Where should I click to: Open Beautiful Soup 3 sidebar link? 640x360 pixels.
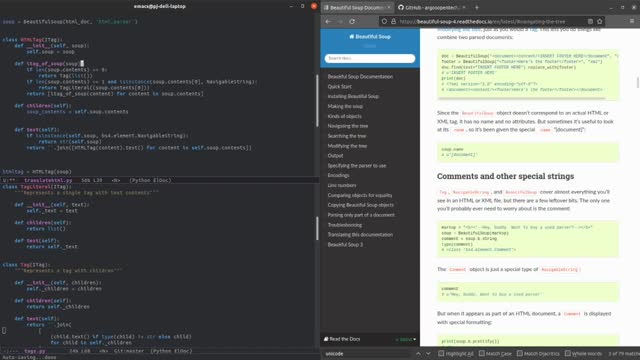click(x=345, y=244)
